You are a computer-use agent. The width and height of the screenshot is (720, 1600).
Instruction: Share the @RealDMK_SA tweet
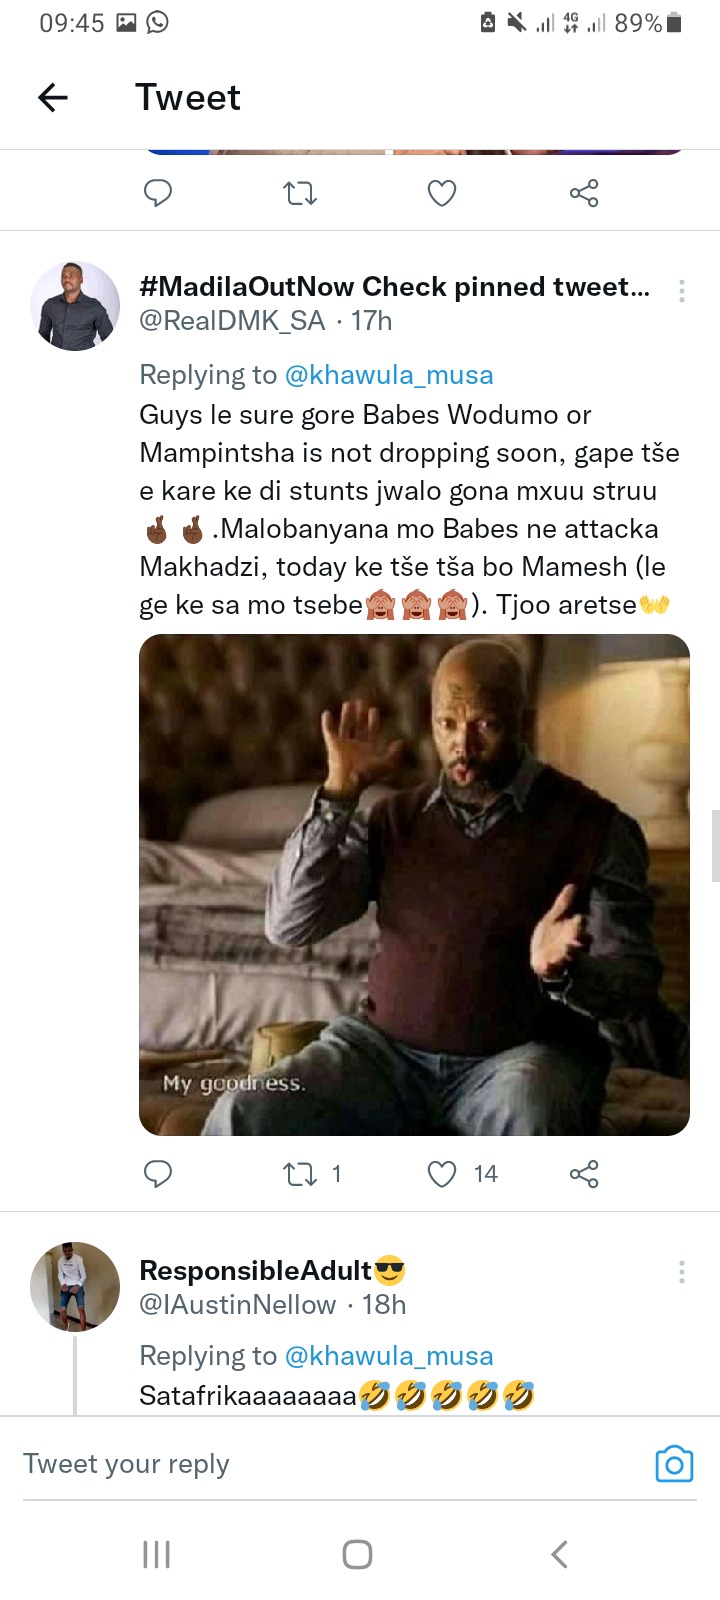(x=584, y=1174)
